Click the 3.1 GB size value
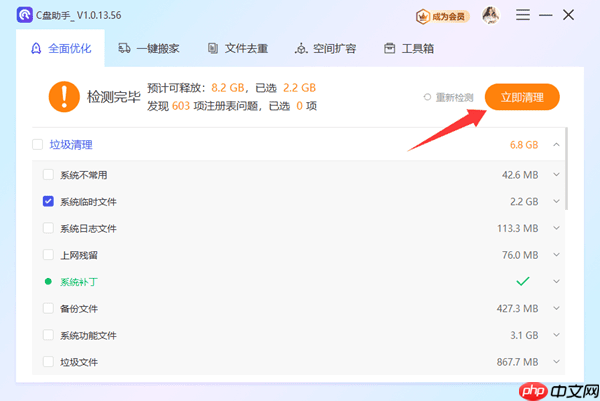This screenshot has height=401, width=600. [x=524, y=335]
